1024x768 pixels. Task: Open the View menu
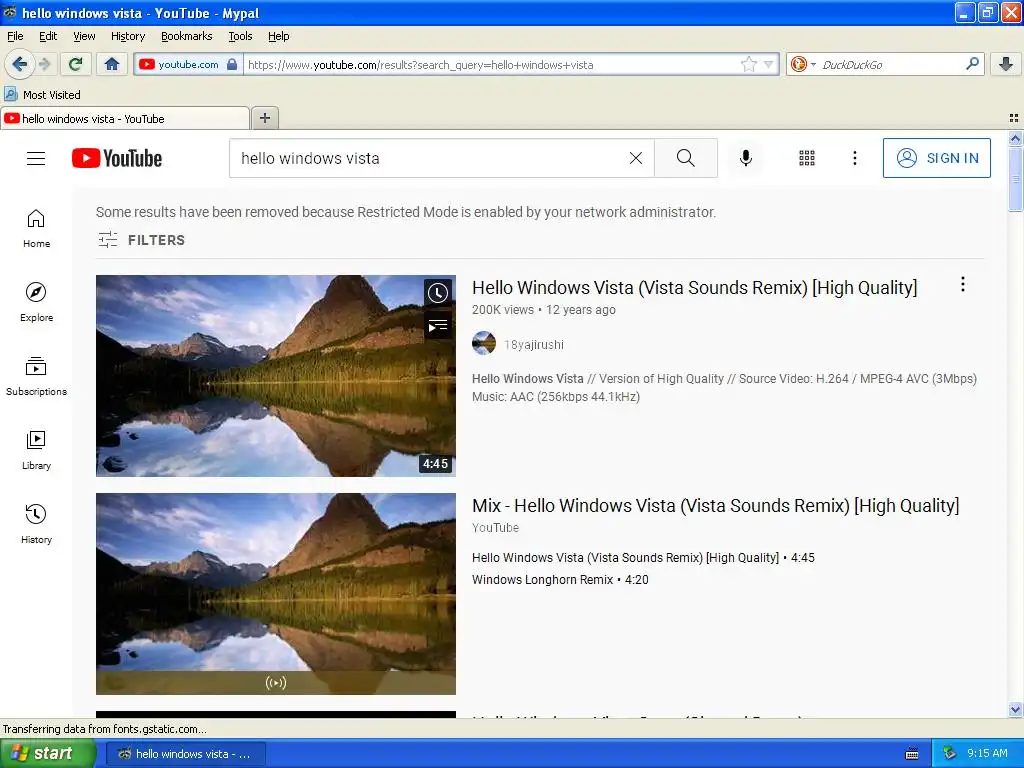(x=84, y=36)
